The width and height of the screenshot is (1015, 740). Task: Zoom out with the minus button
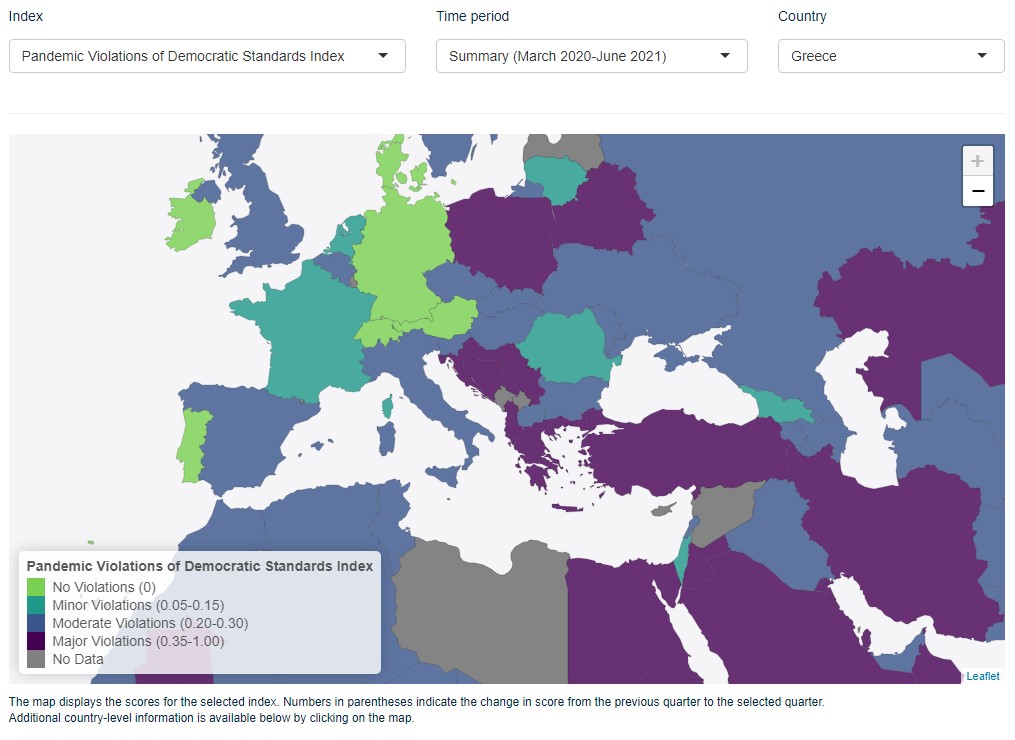(977, 191)
